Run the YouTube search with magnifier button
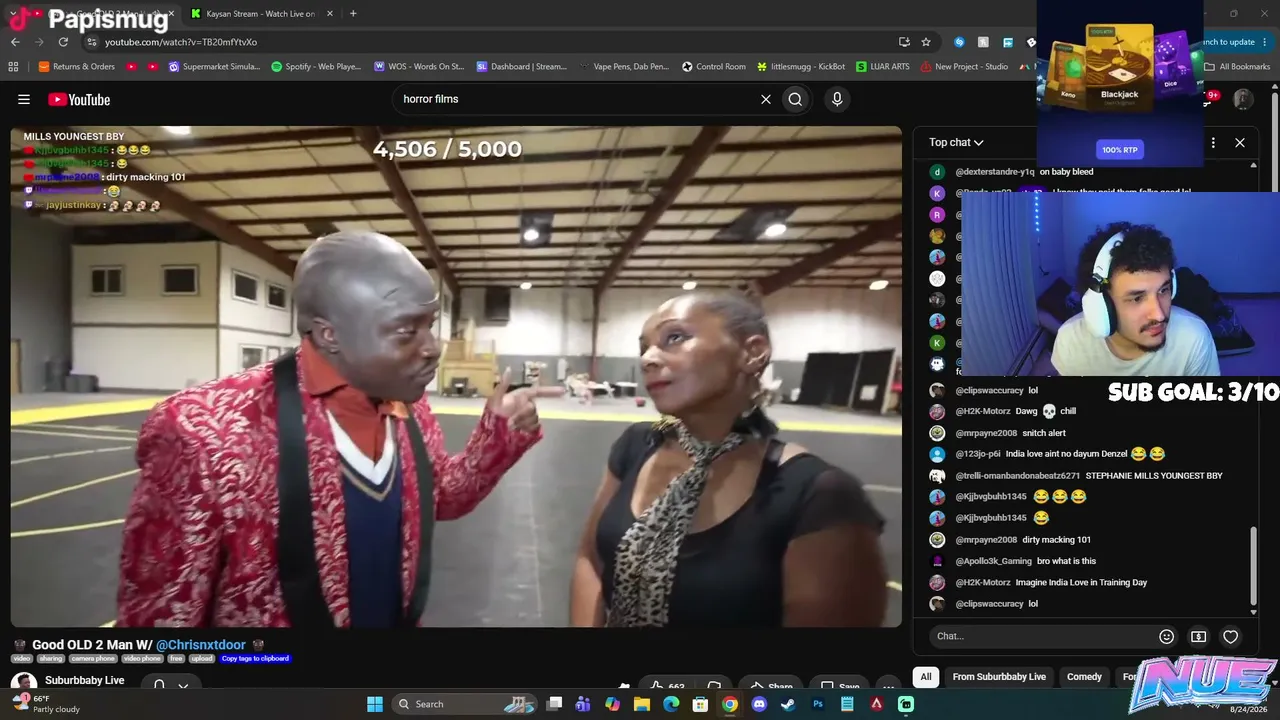1280x720 pixels. point(795,99)
